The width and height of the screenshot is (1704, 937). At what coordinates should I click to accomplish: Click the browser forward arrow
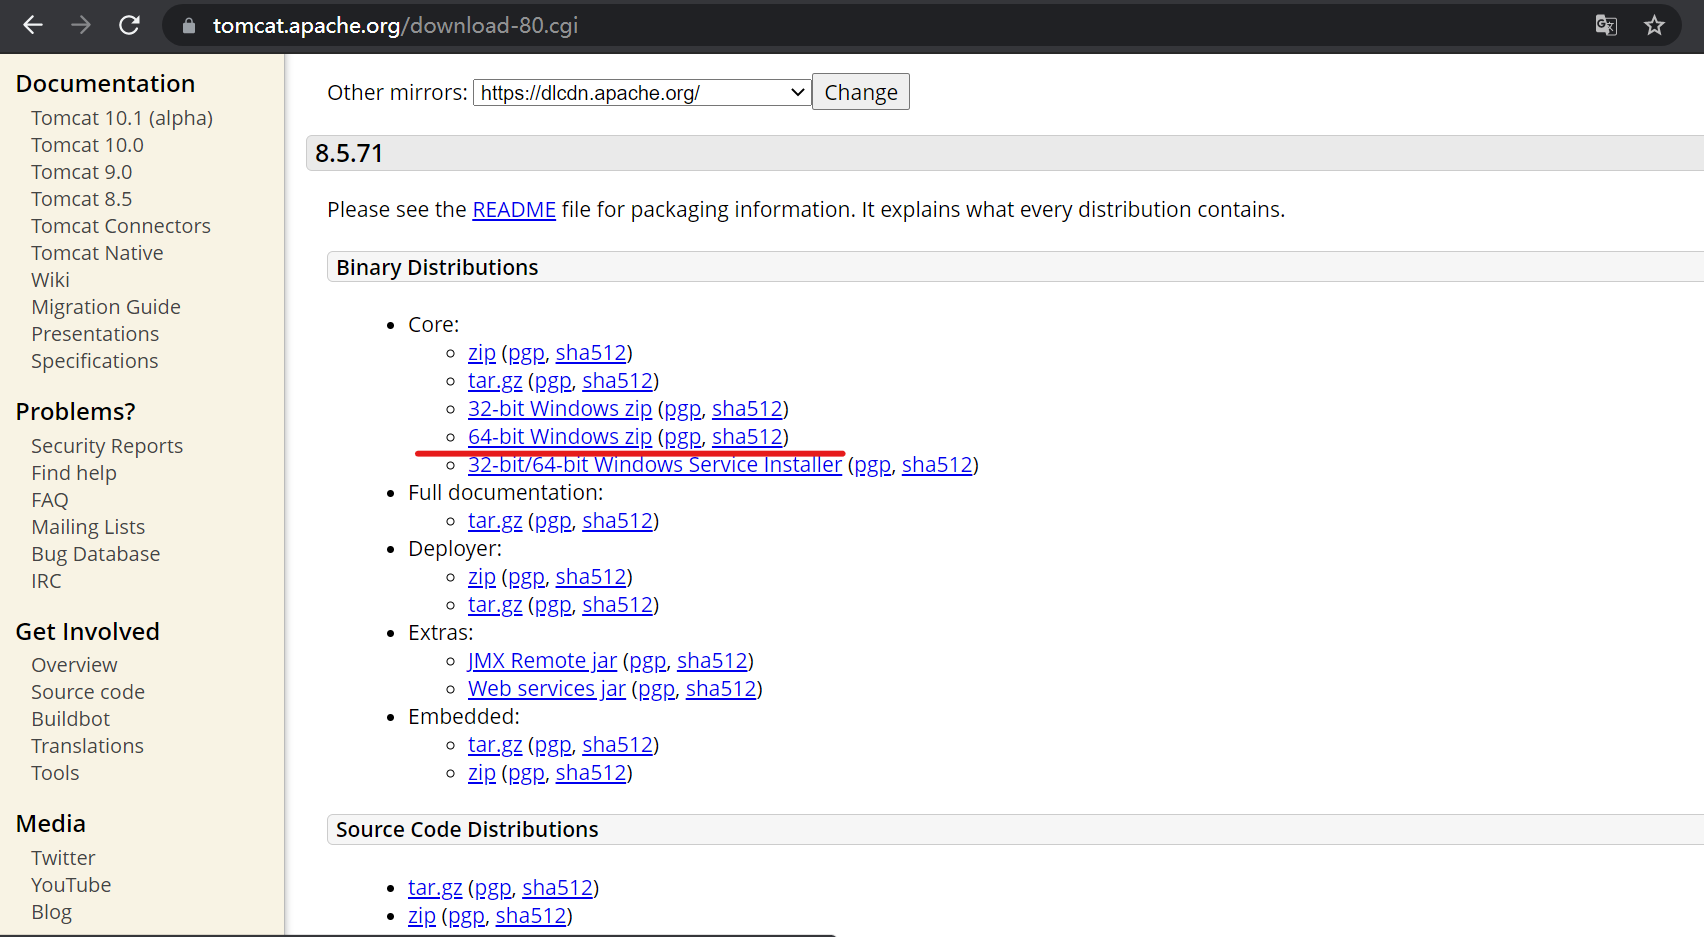tap(81, 25)
